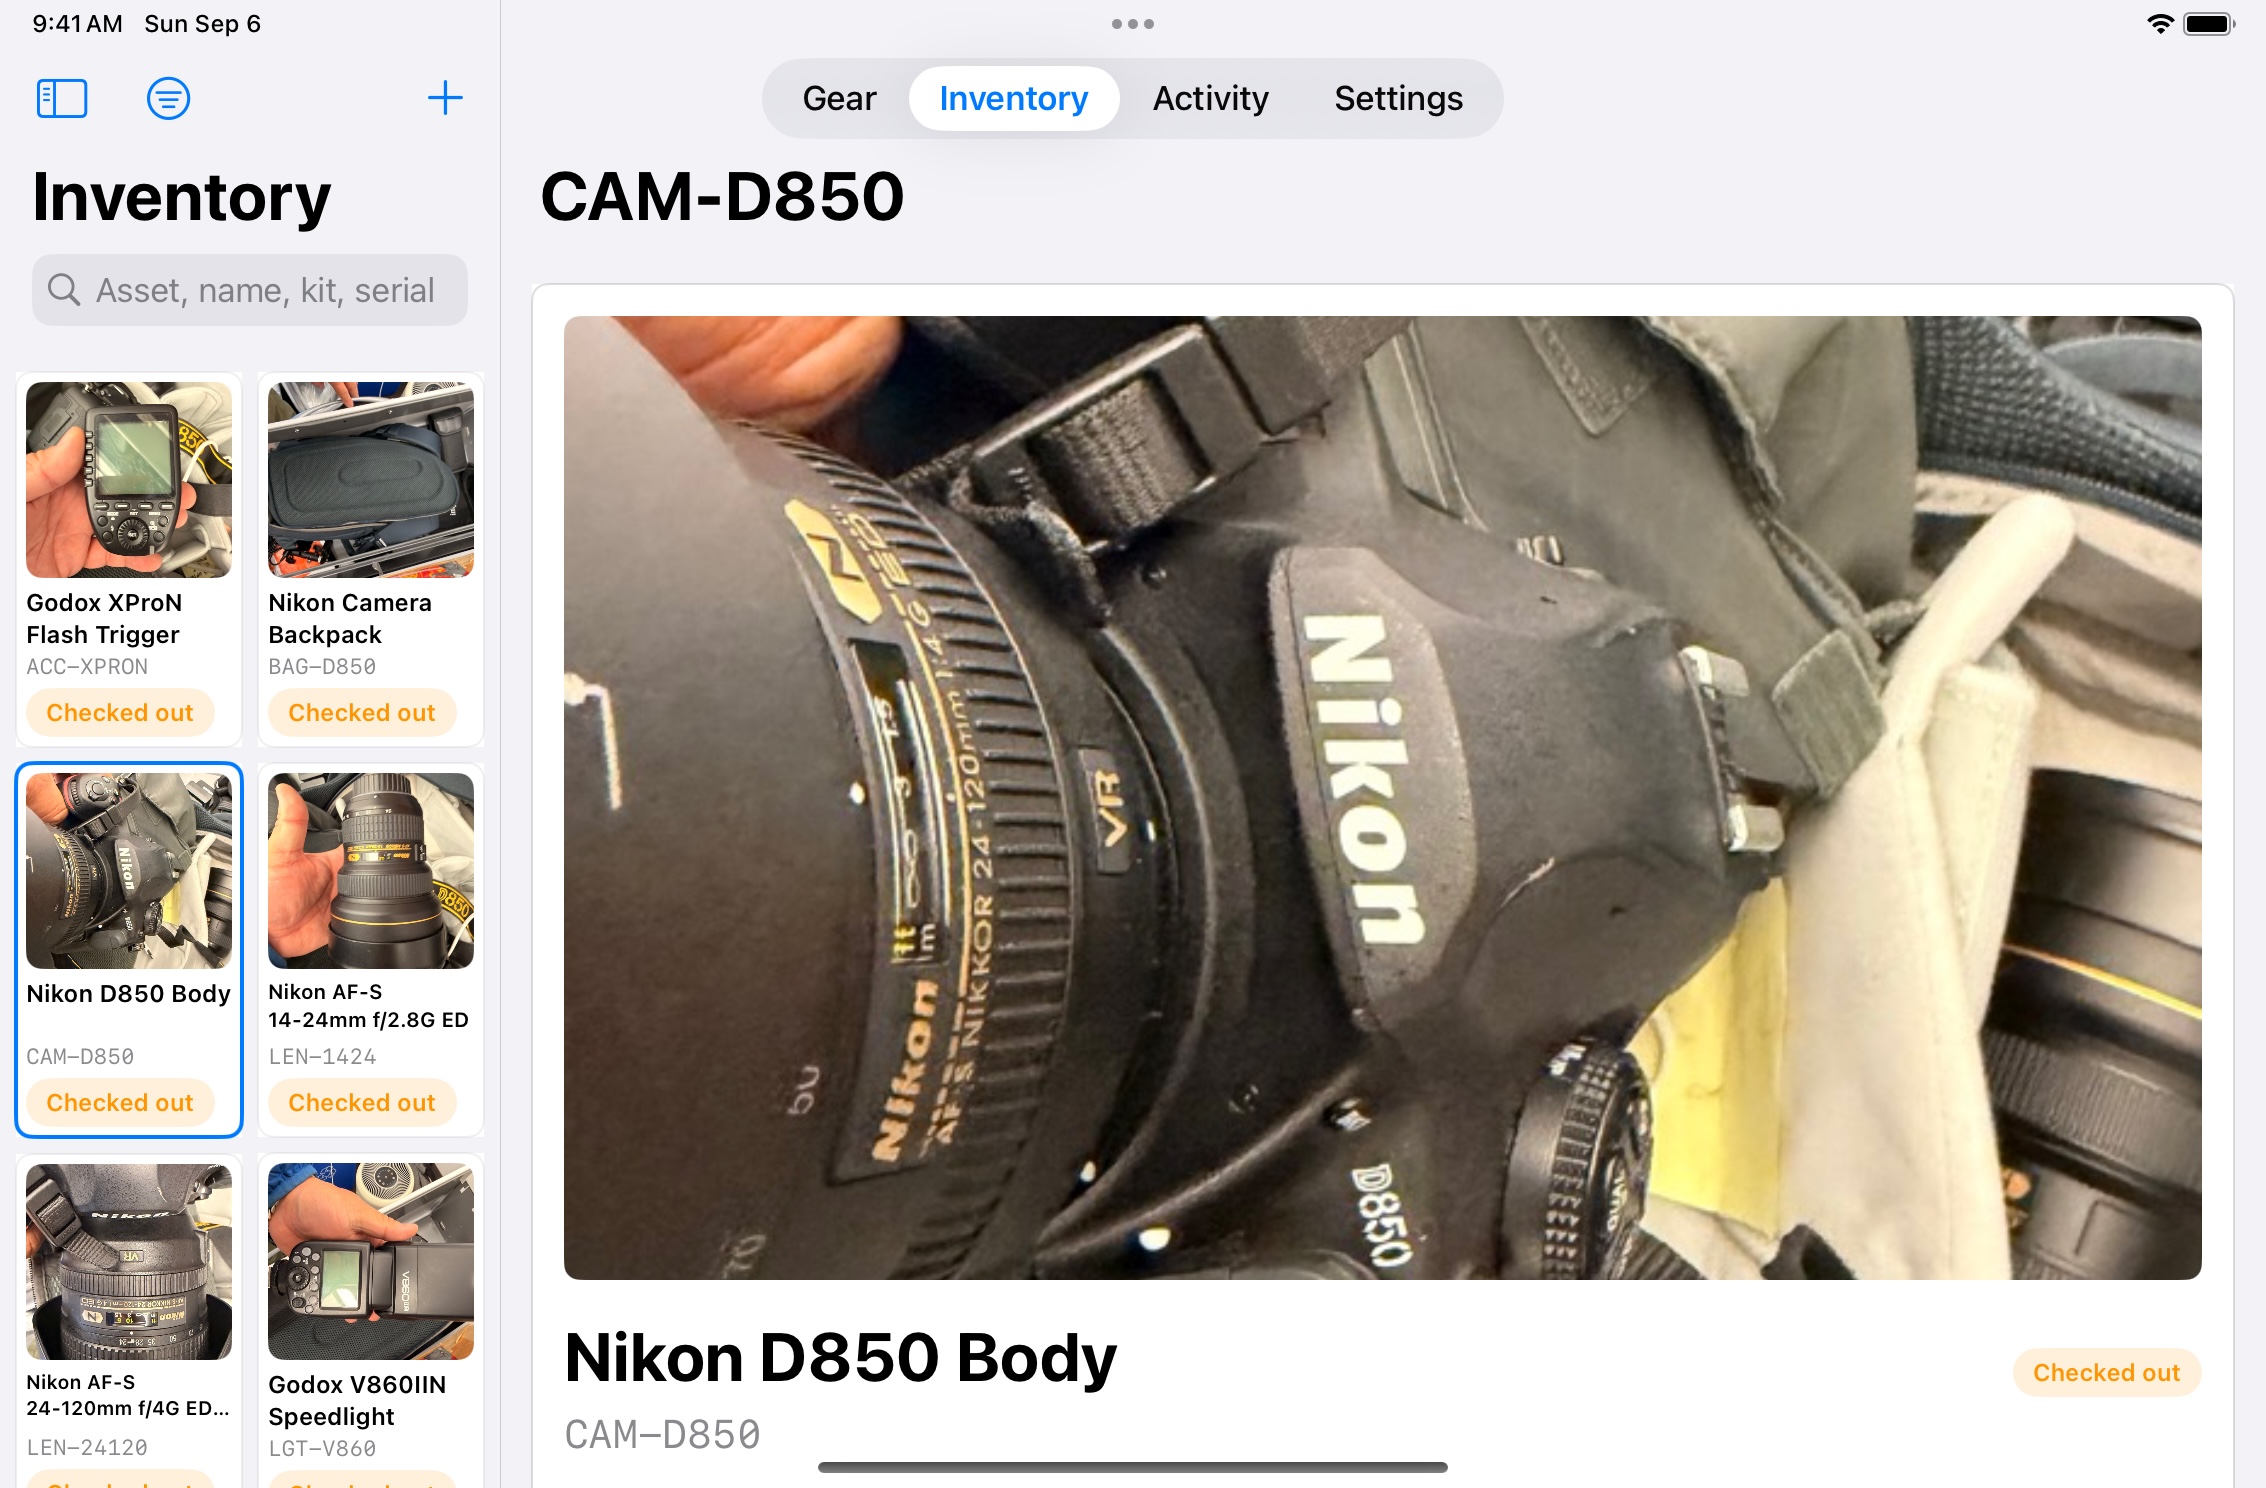Go to the Settings tab
The width and height of the screenshot is (2266, 1488).
click(1398, 98)
